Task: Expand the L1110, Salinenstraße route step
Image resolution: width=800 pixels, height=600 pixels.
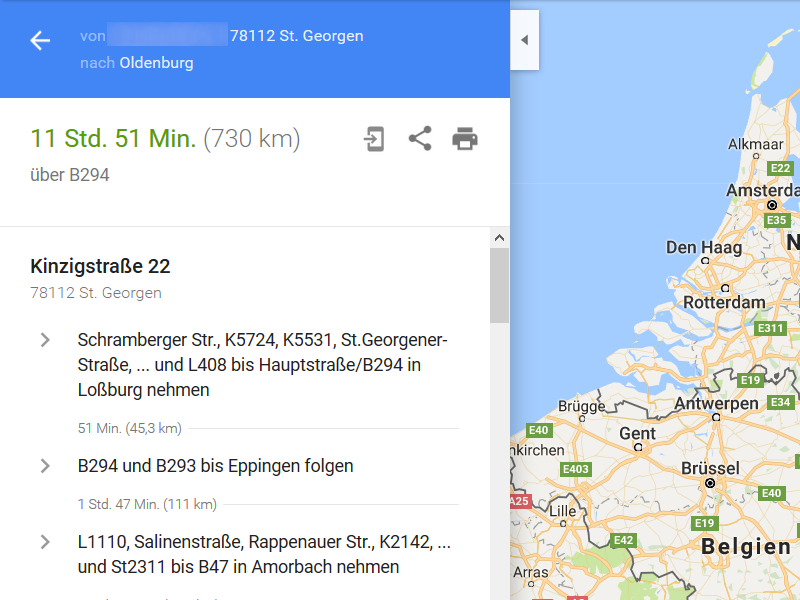Action: click(45, 542)
